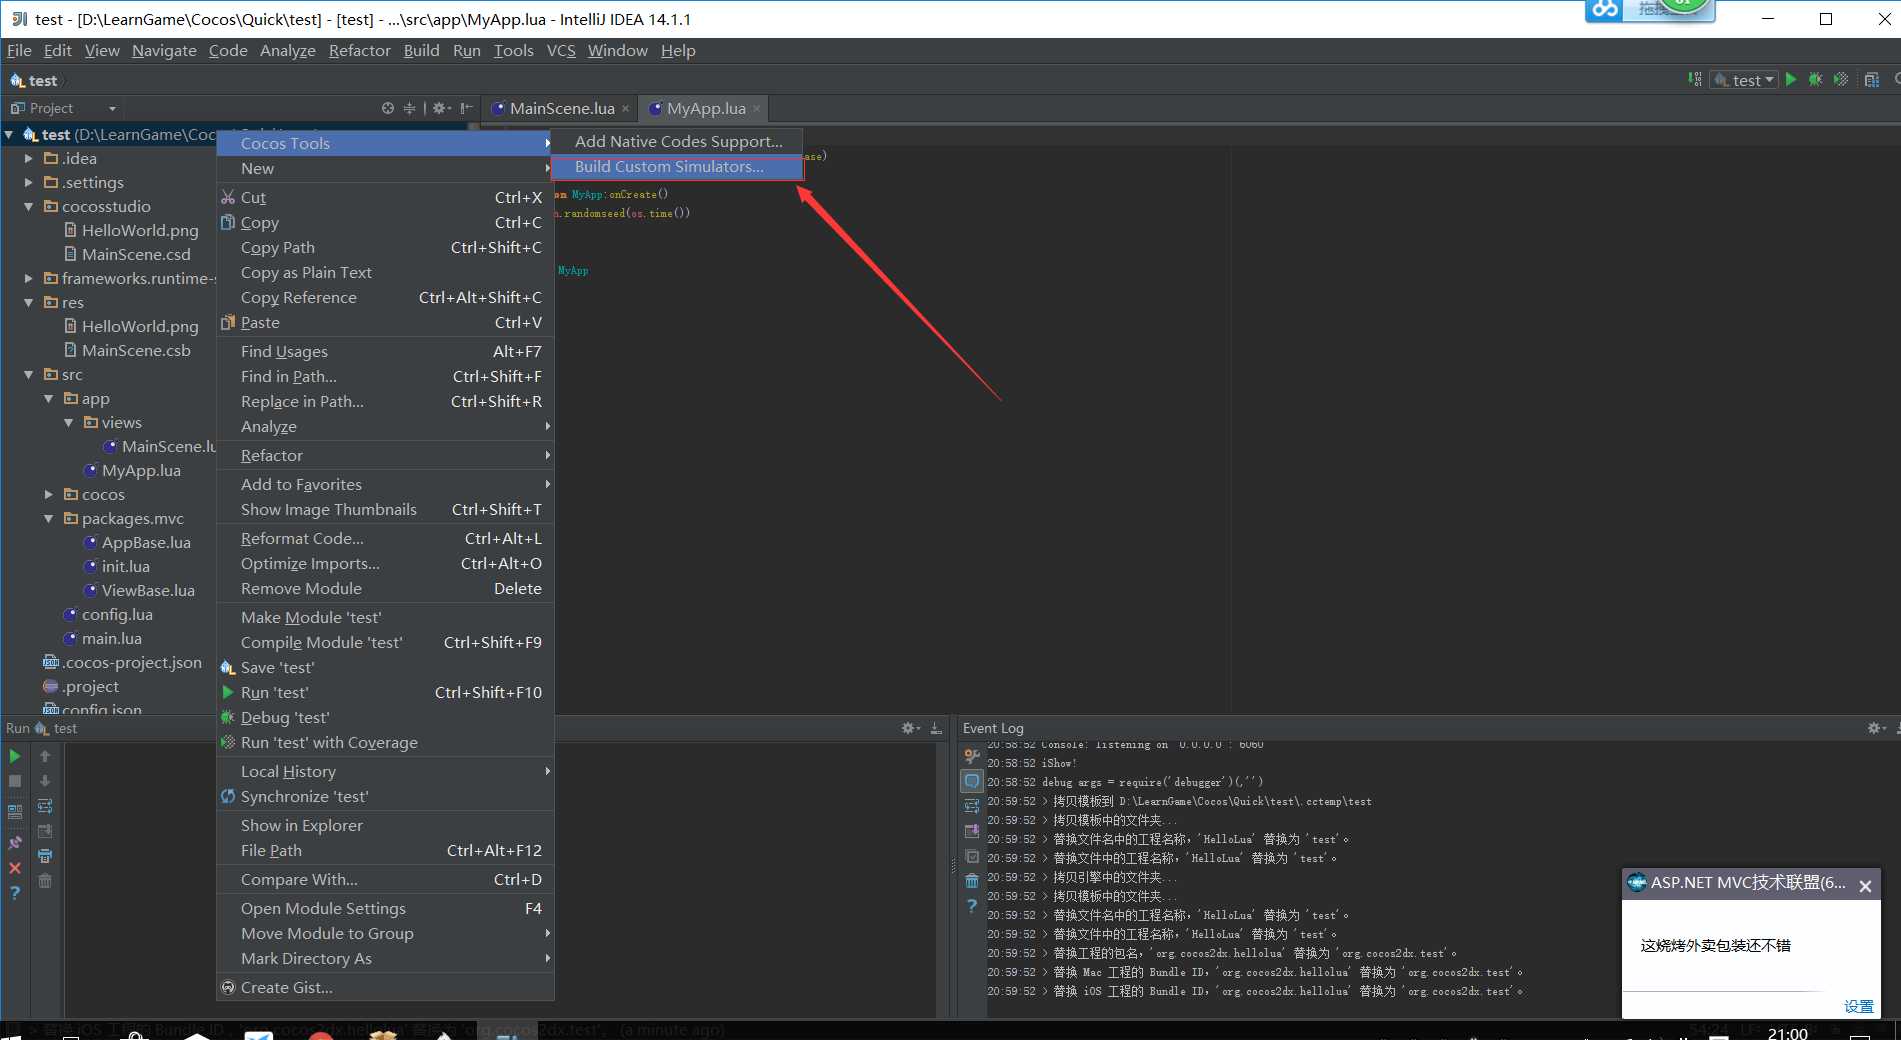This screenshot has width=1901, height=1040.
Task: Select AppBase.lua in project tree
Action: coord(146,542)
